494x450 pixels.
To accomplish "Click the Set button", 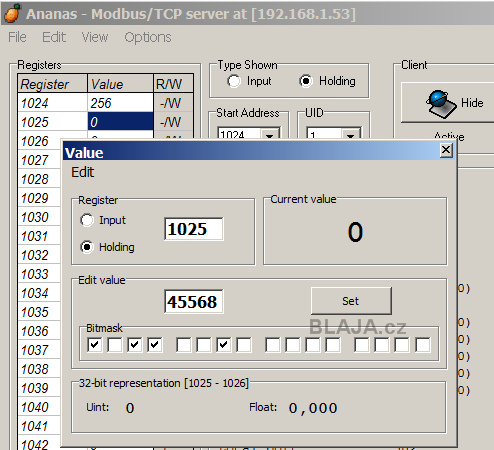I will click(351, 301).
